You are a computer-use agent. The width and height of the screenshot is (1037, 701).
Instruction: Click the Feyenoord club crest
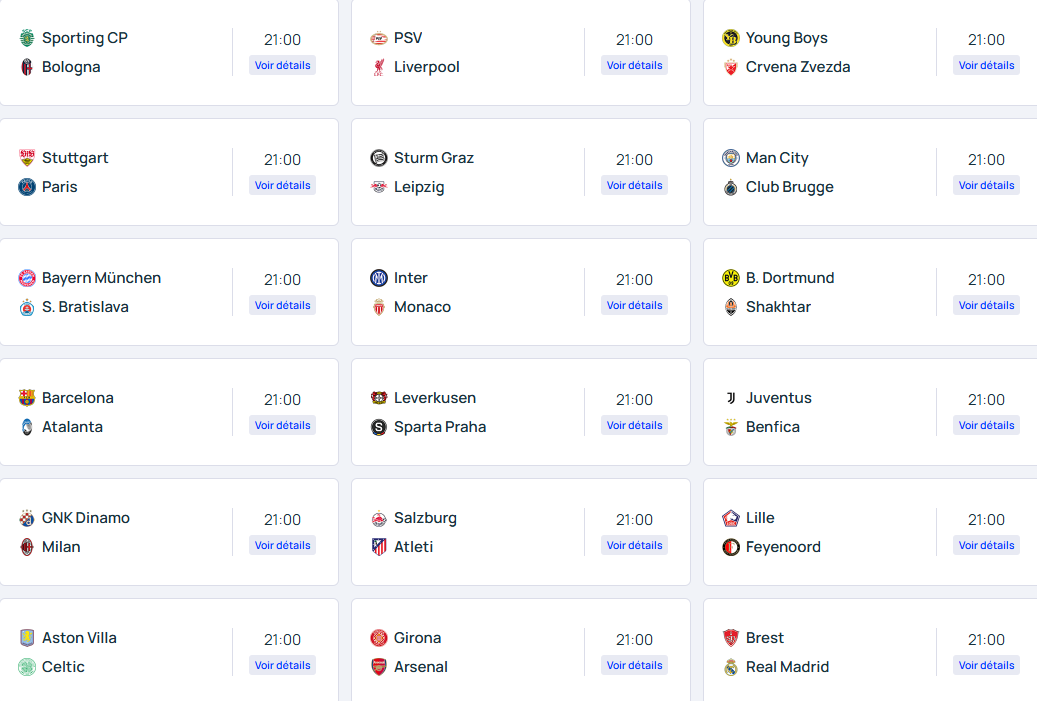point(731,547)
